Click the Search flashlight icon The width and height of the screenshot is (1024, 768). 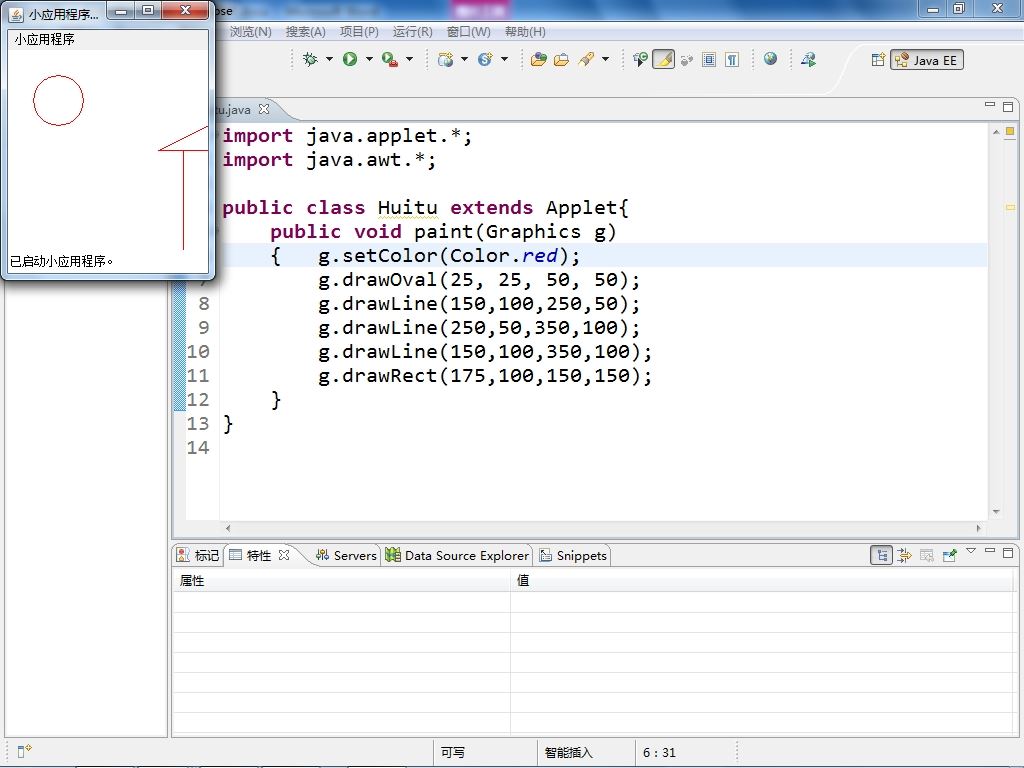[x=586, y=59]
